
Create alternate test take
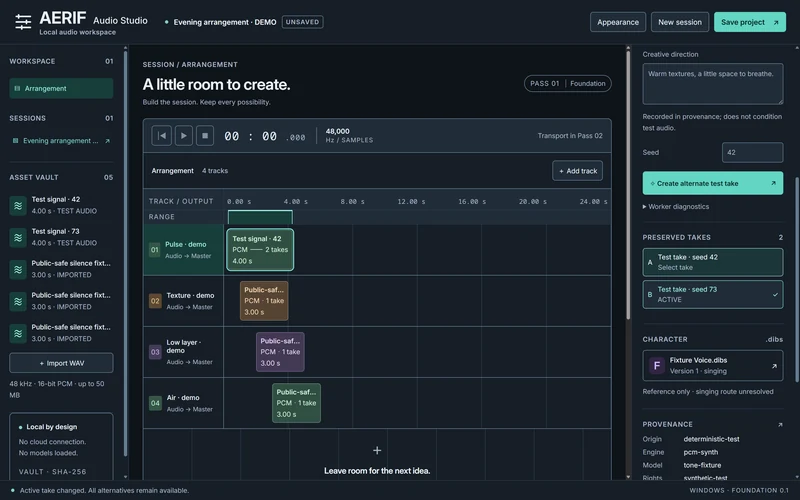point(713,183)
